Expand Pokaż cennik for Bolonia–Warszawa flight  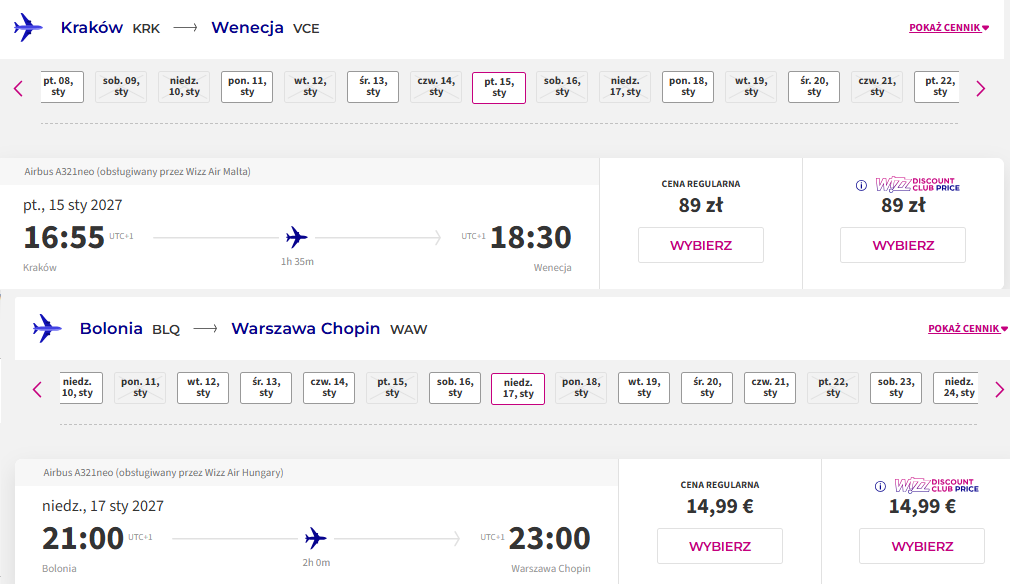[967, 328]
